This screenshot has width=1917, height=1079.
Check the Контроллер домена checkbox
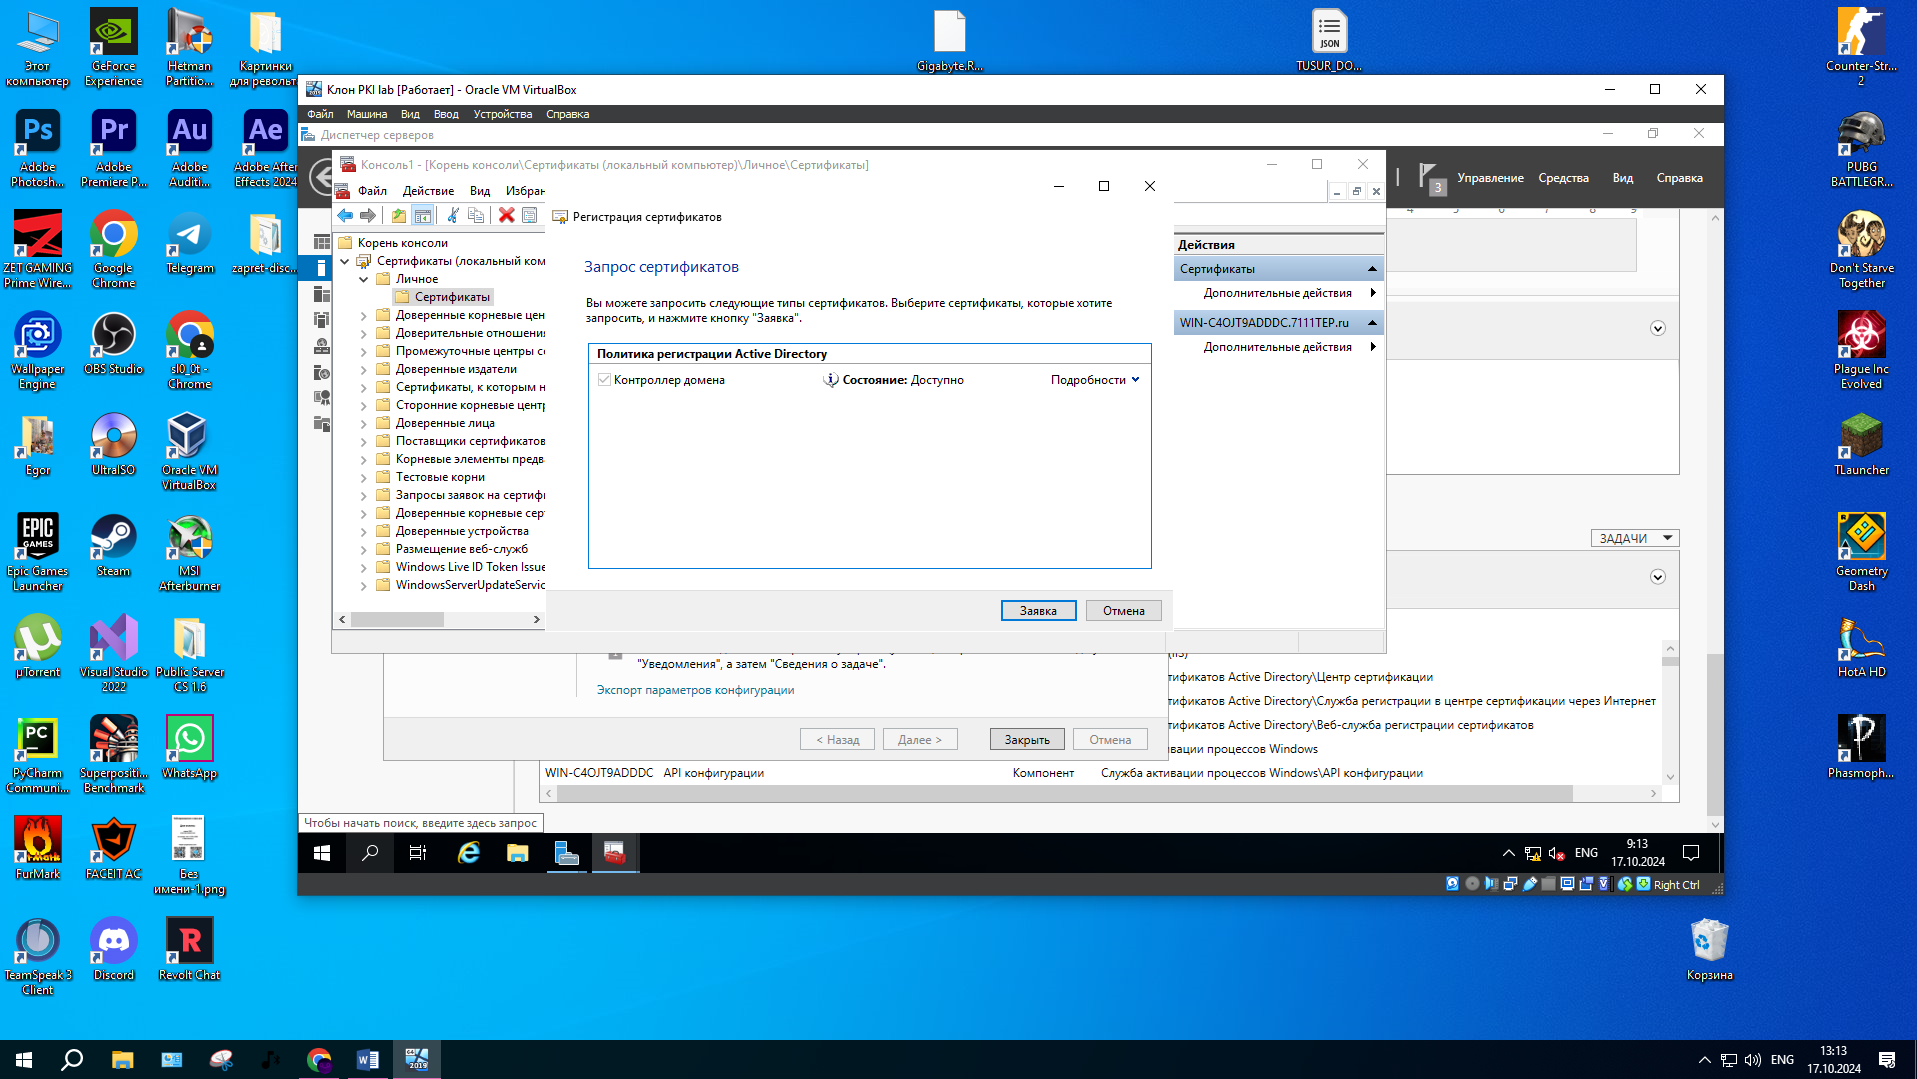click(604, 380)
